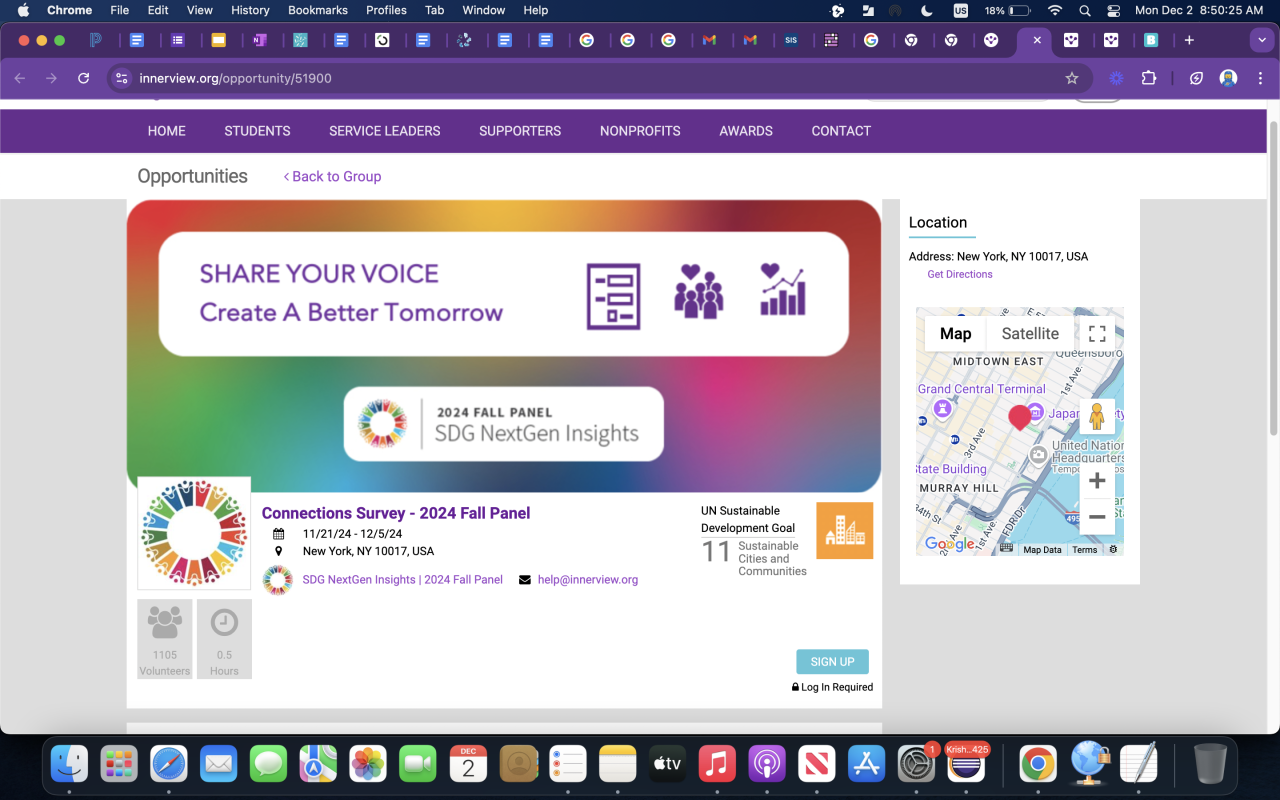1280x800 pixels.
Task: Close the active Chrome tab
Action: pyautogui.click(x=1037, y=40)
